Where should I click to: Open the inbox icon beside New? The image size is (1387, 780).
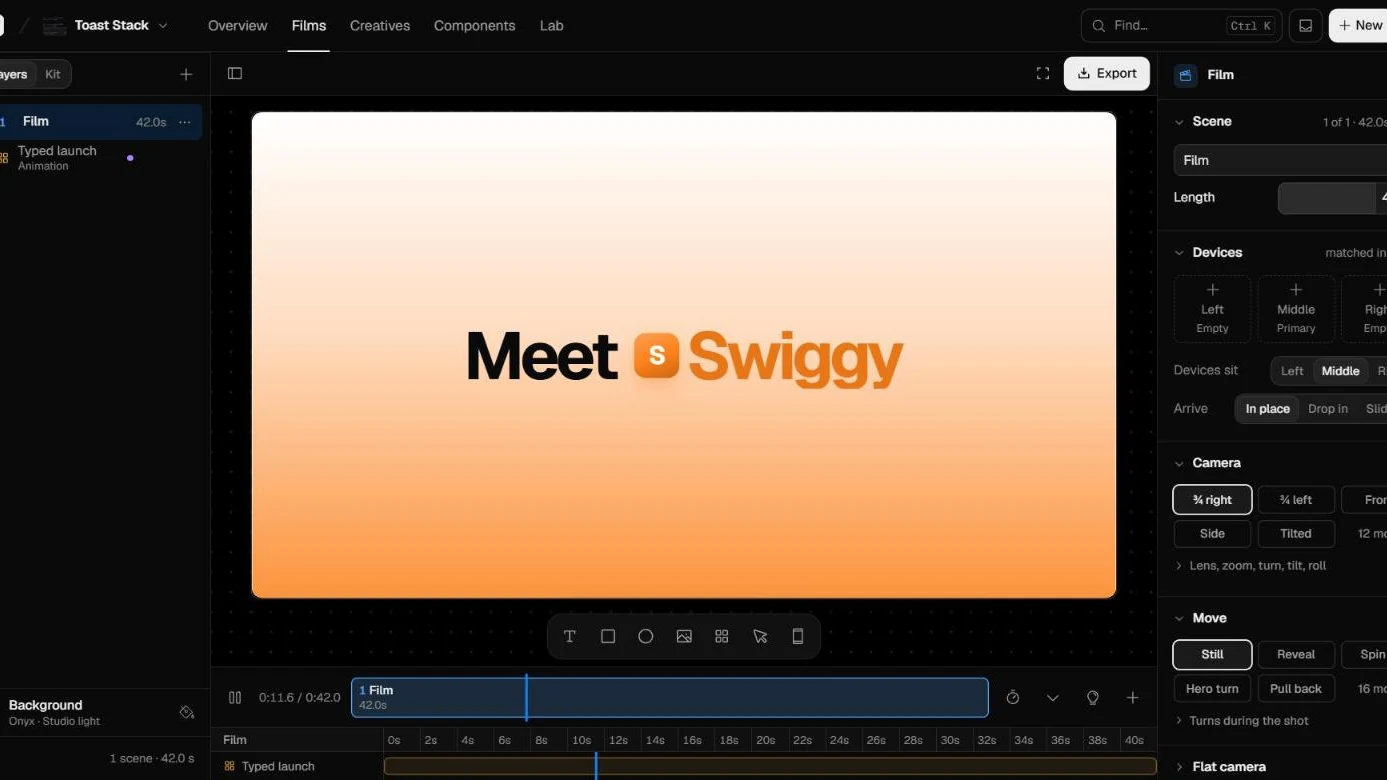pos(1305,25)
